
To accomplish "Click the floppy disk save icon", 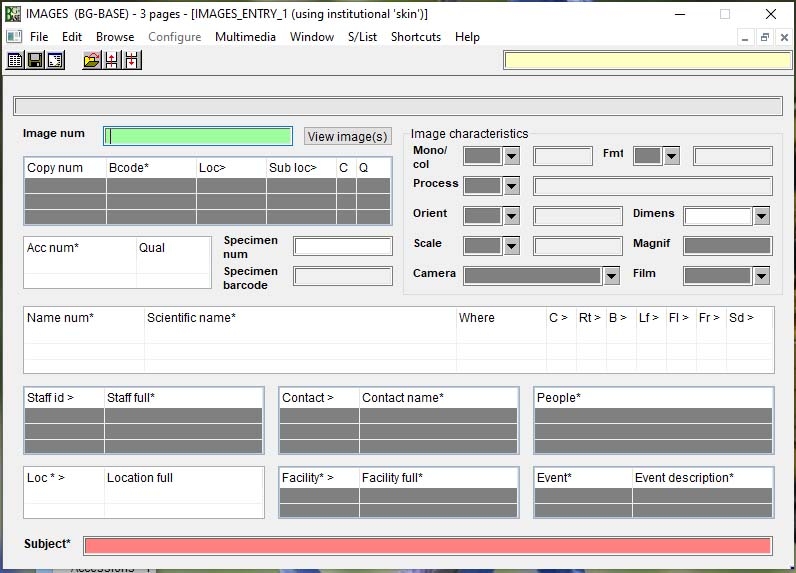I will click(x=35, y=61).
